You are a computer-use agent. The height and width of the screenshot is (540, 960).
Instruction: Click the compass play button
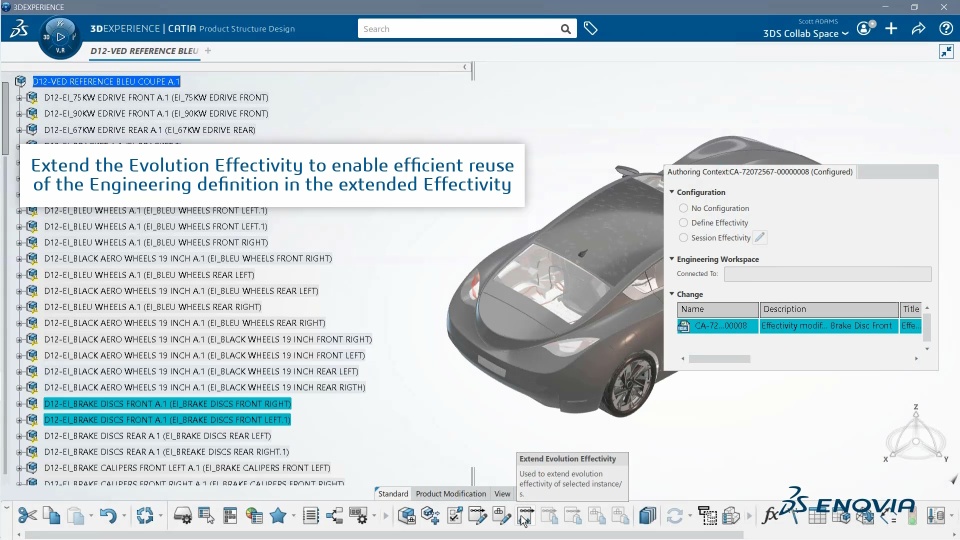60,37
